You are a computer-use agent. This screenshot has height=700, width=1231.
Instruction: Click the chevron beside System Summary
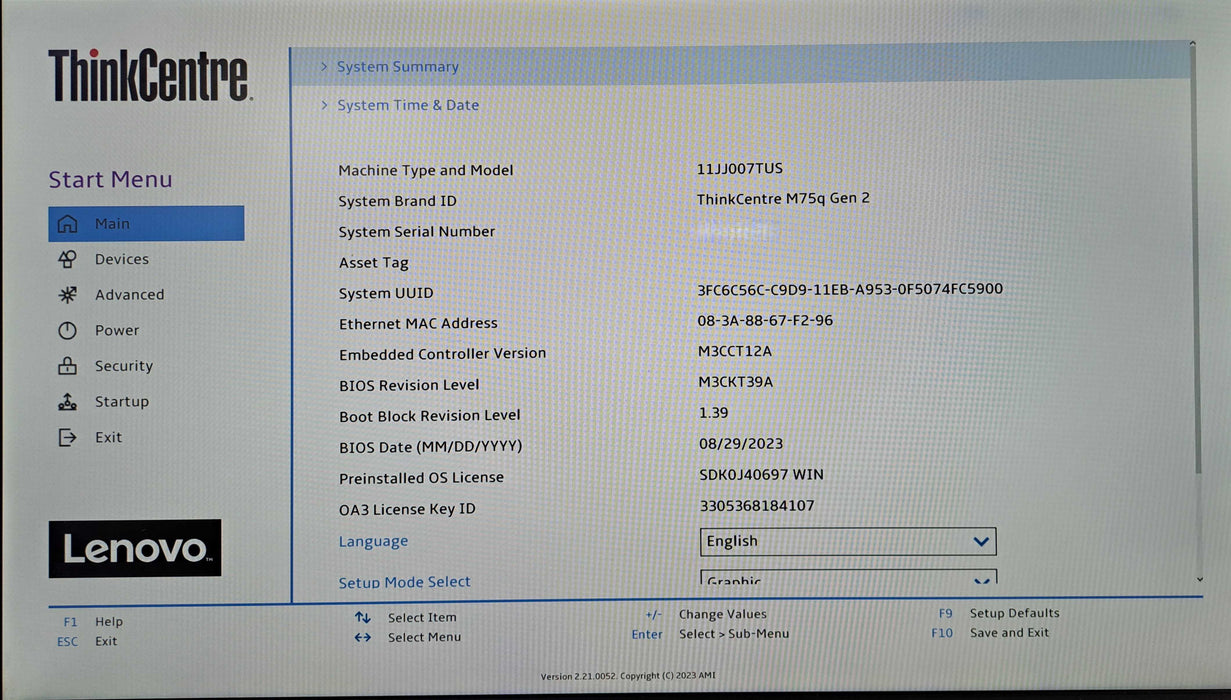click(x=324, y=67)
